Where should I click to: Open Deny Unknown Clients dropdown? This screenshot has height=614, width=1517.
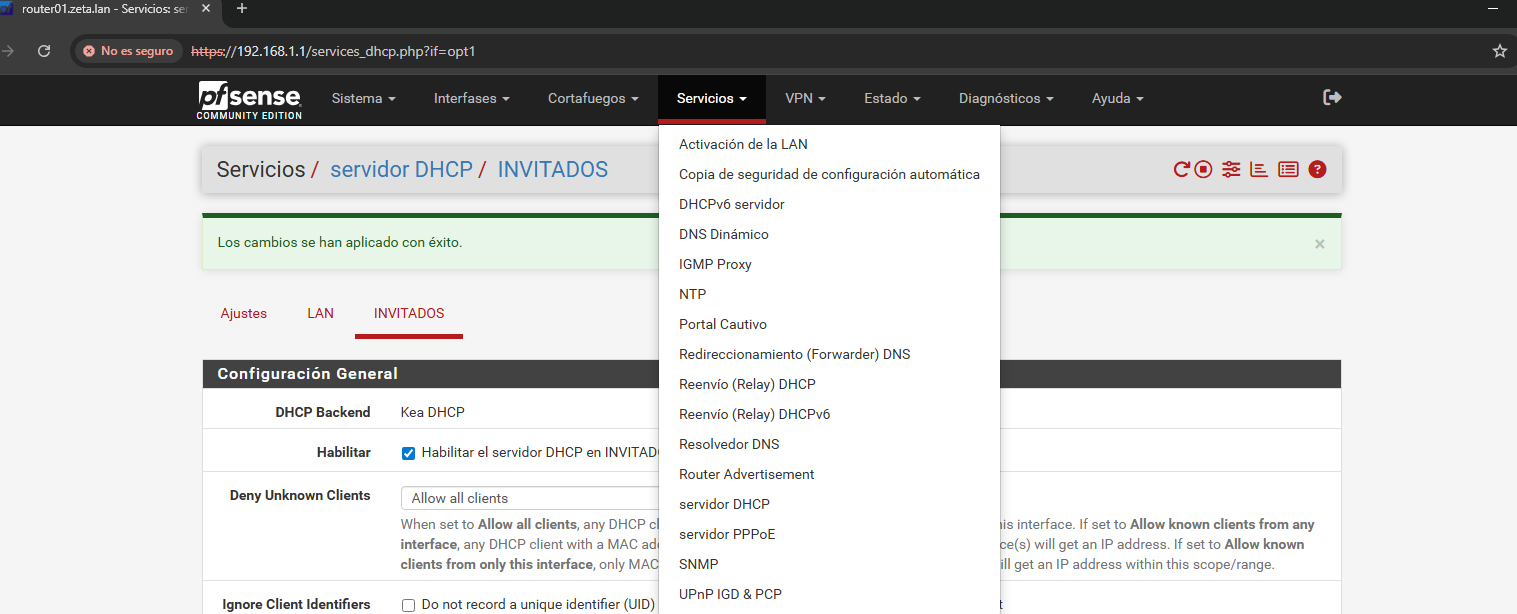[530, 498]
